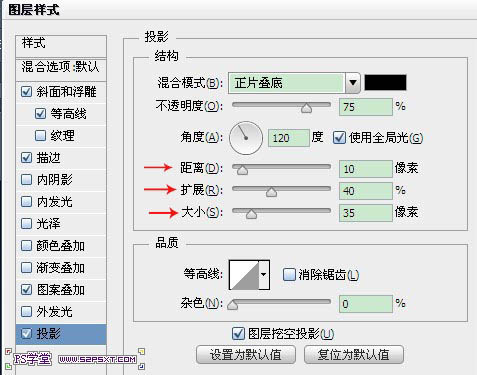Enable the 内阴影 checkbox
477x375 pixels.
pos(26,180)
